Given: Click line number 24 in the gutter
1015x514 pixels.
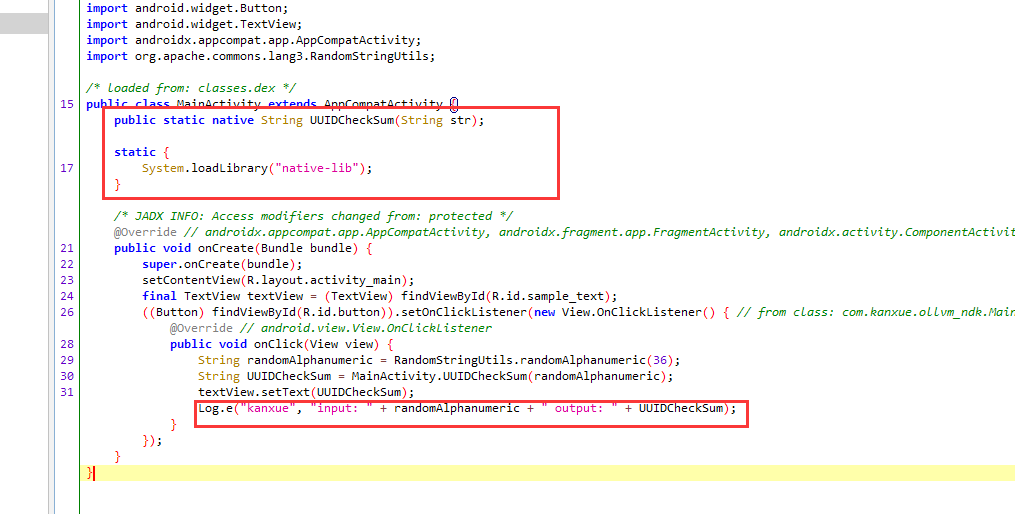Looking at the screenshot, I should (67, 296).
